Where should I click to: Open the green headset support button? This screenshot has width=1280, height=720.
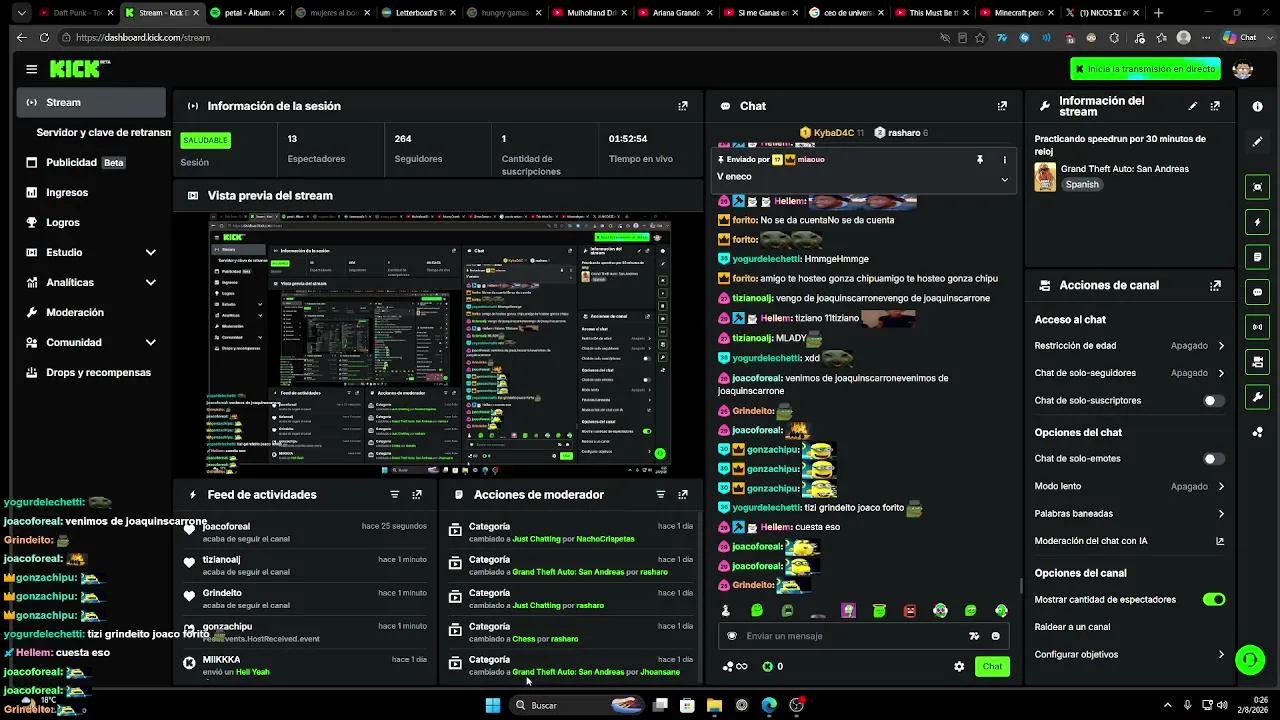click(x=1249, y=660)
